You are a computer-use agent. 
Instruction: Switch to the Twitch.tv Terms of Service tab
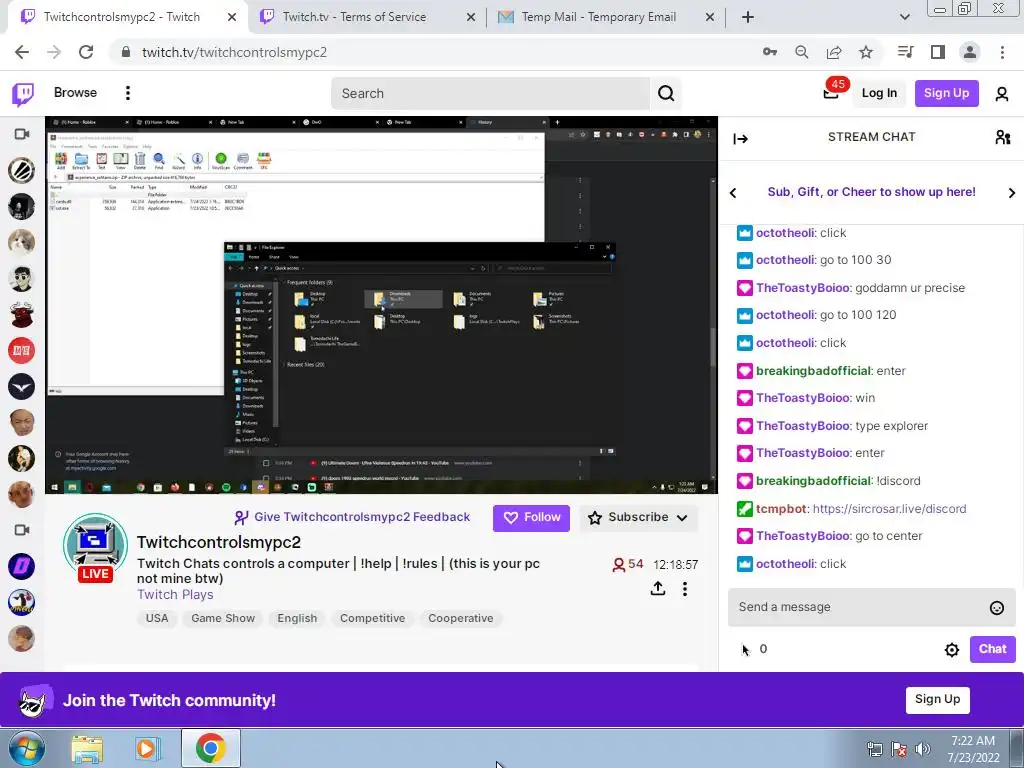coord(367,18)
